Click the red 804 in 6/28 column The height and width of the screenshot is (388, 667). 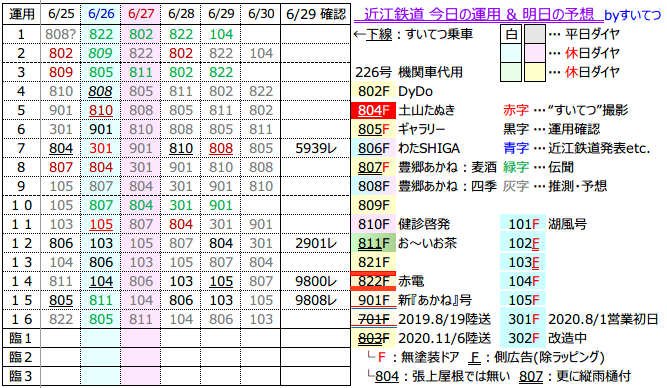coord(181,224)
